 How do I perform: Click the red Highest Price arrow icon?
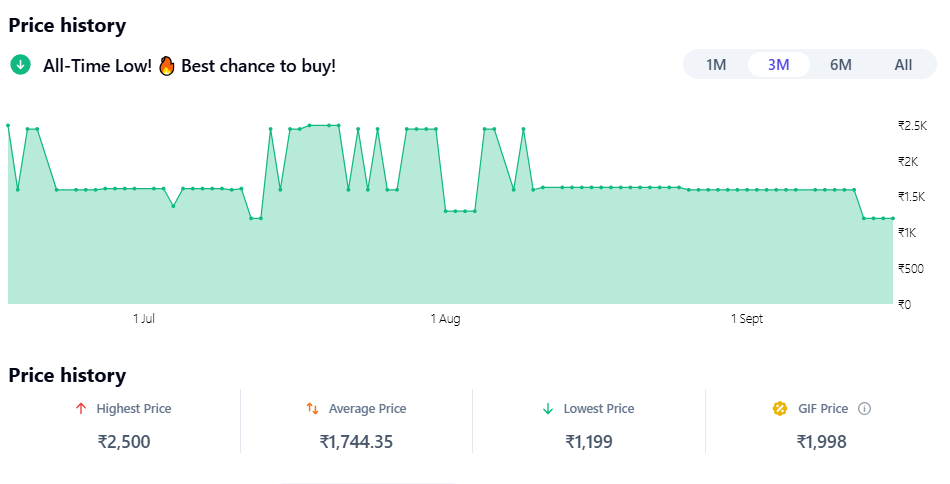(x=81, y=408)
